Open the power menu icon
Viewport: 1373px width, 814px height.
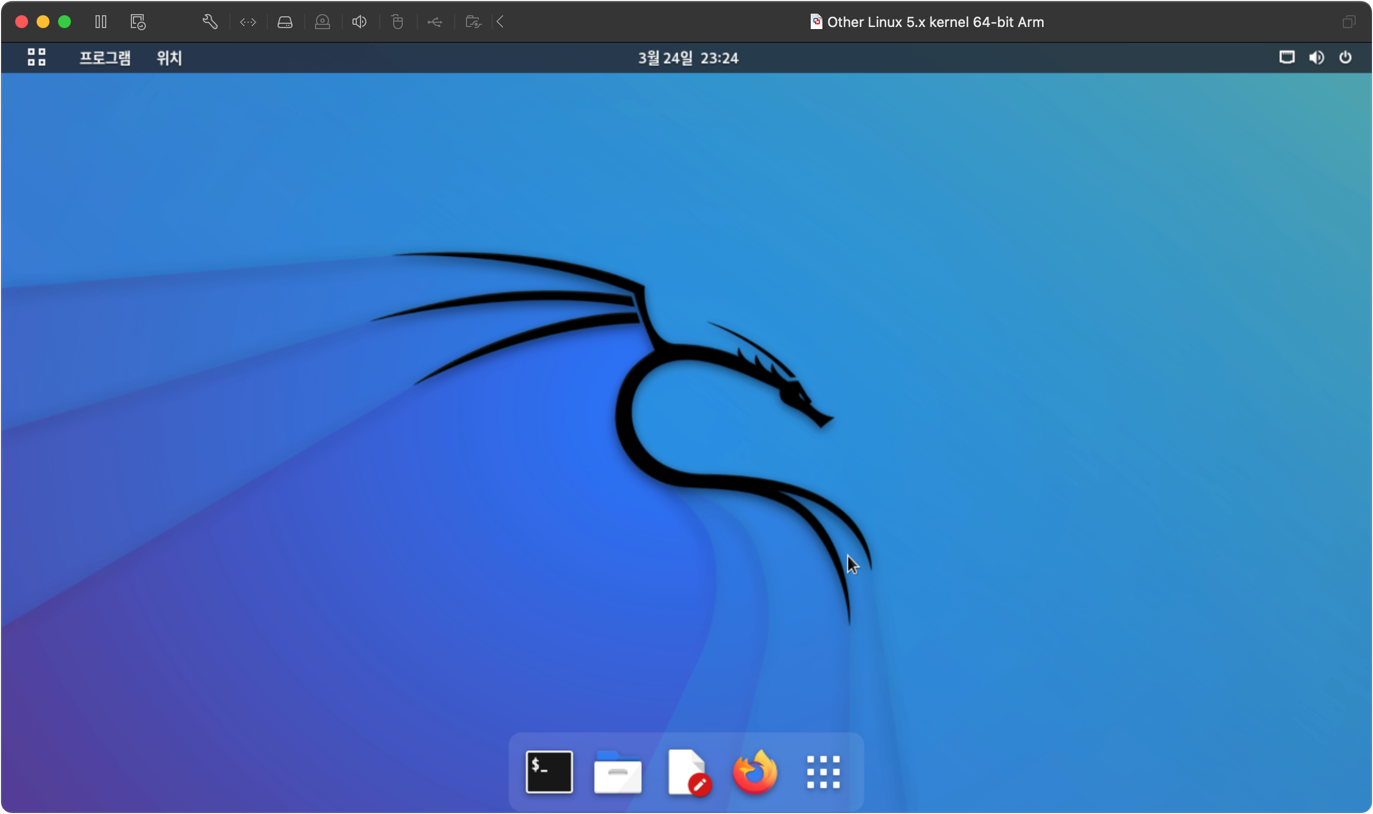point(1345,58)
